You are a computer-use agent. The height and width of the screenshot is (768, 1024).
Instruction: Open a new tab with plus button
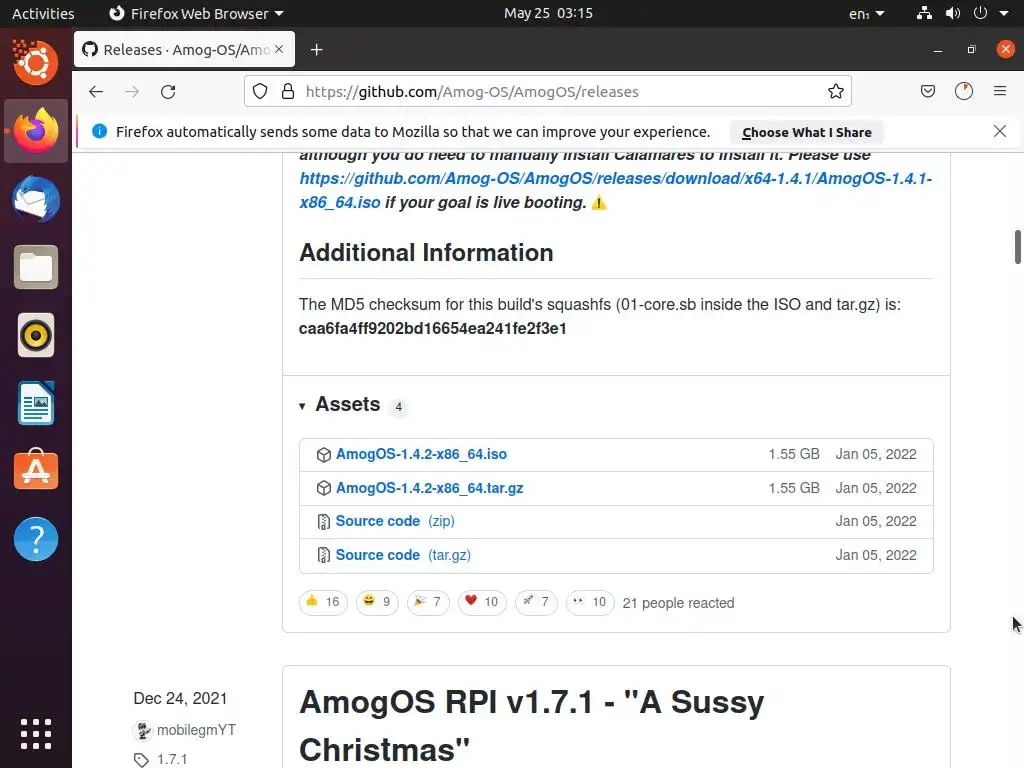(x=317, y=50)
